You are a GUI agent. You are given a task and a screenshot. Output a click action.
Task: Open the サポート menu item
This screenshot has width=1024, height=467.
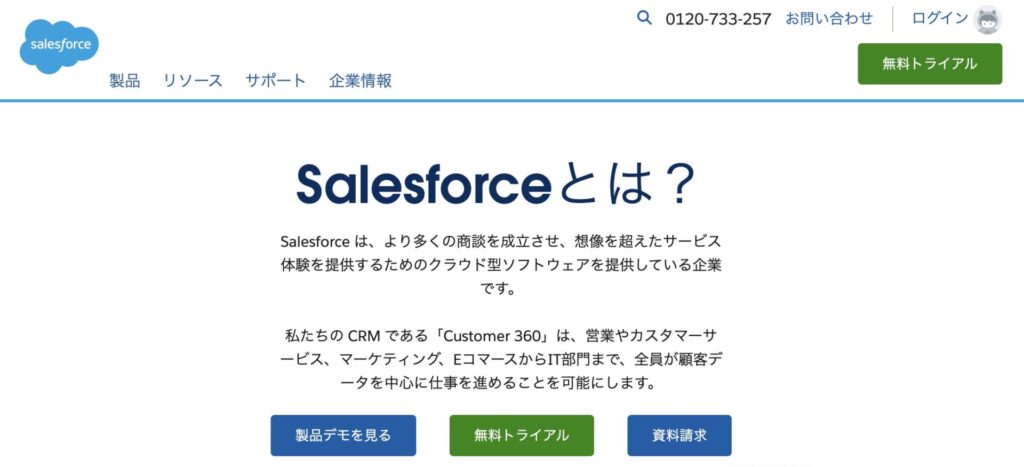click(276, 81)
